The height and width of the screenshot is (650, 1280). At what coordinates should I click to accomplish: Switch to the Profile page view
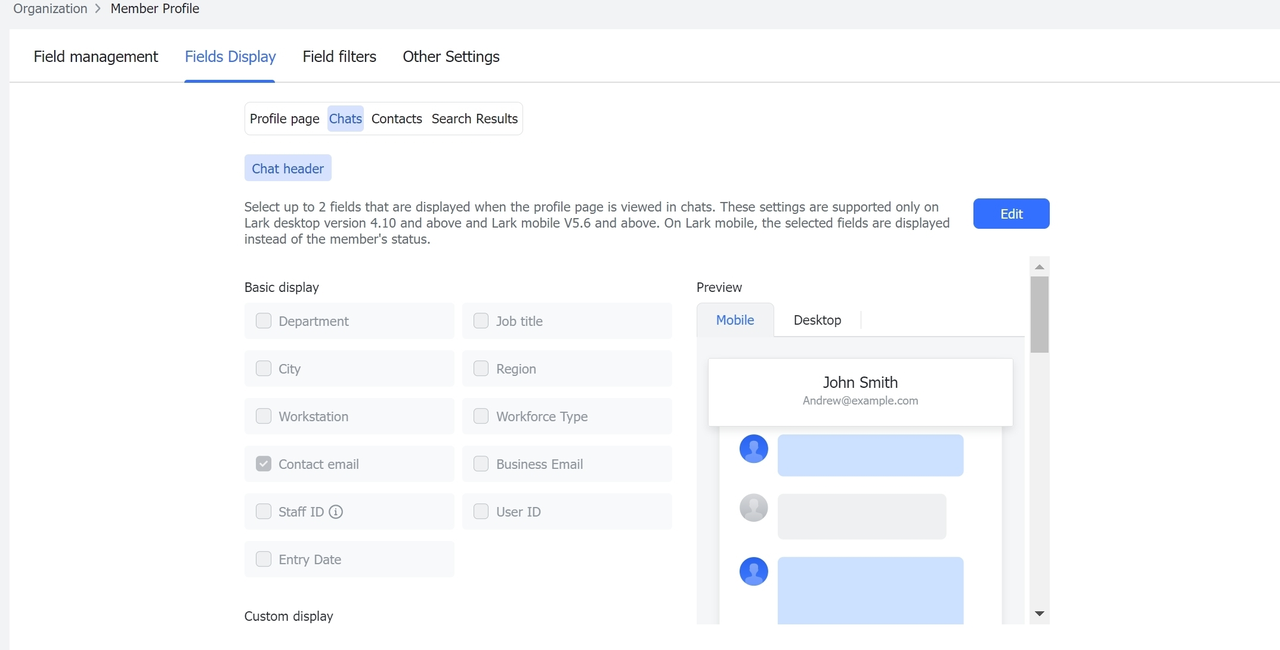pyautogui.click(x=284, y=119)
